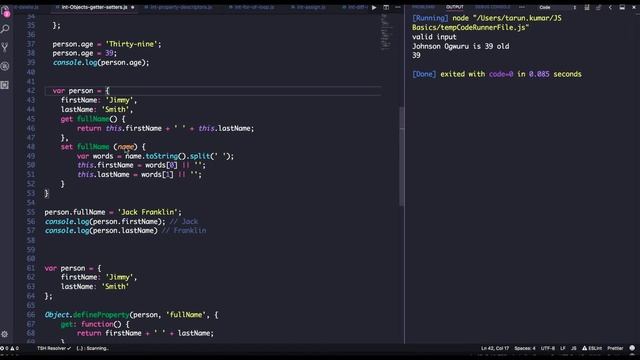Split the editor to the right
The image size is (640, 360).
386,7
